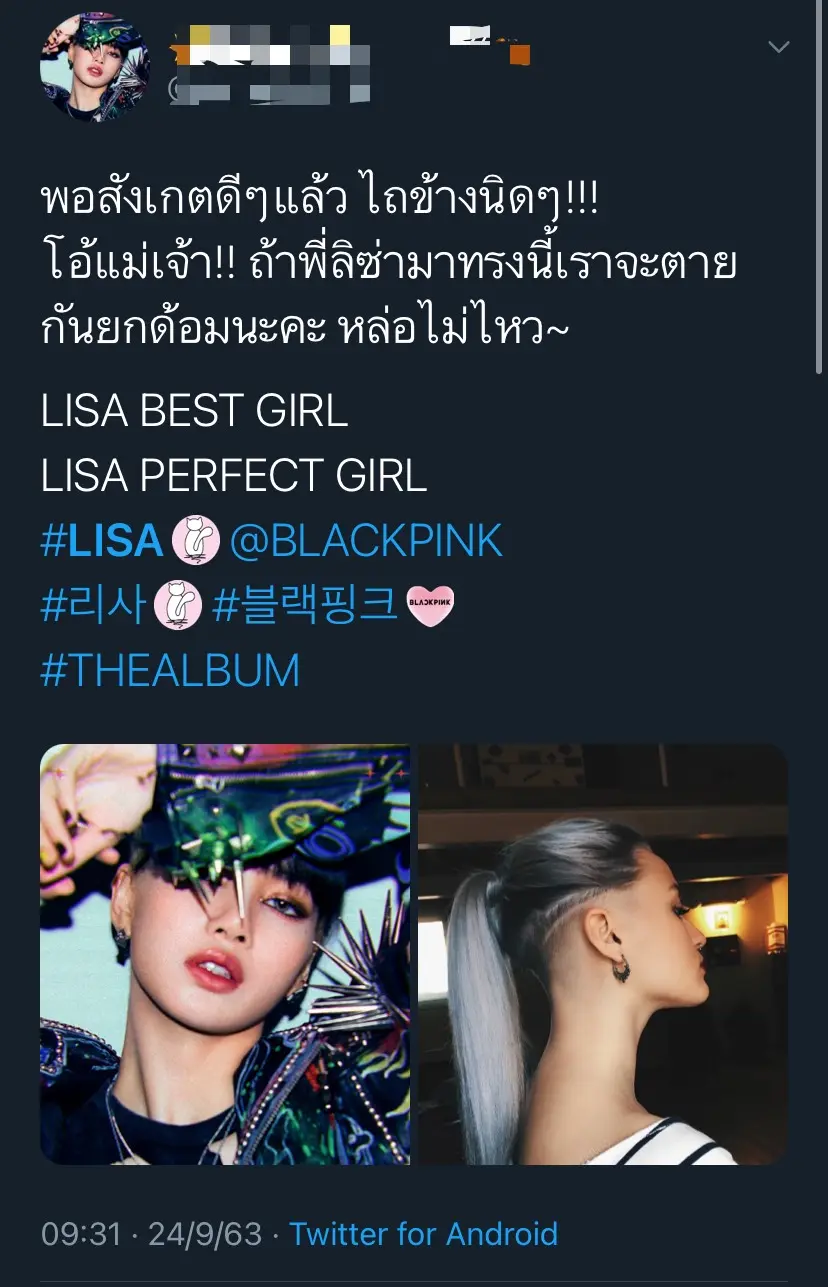Click the LISA BEST GIRL text line
The image size is (828, 1287).
(194, 411)
